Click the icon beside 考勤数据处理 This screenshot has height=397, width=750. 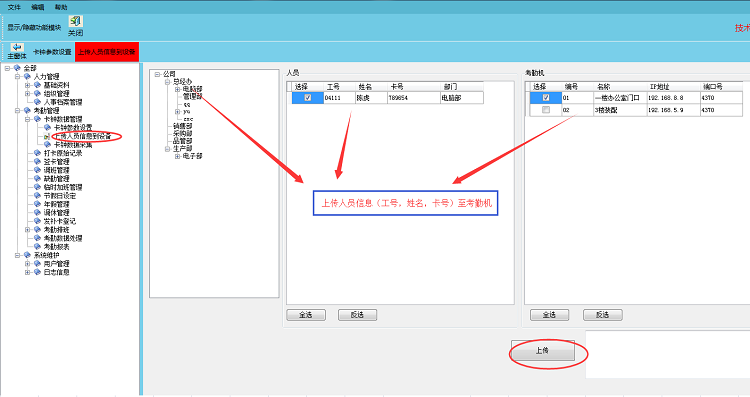pyautogui.click(x=37, y=238)
